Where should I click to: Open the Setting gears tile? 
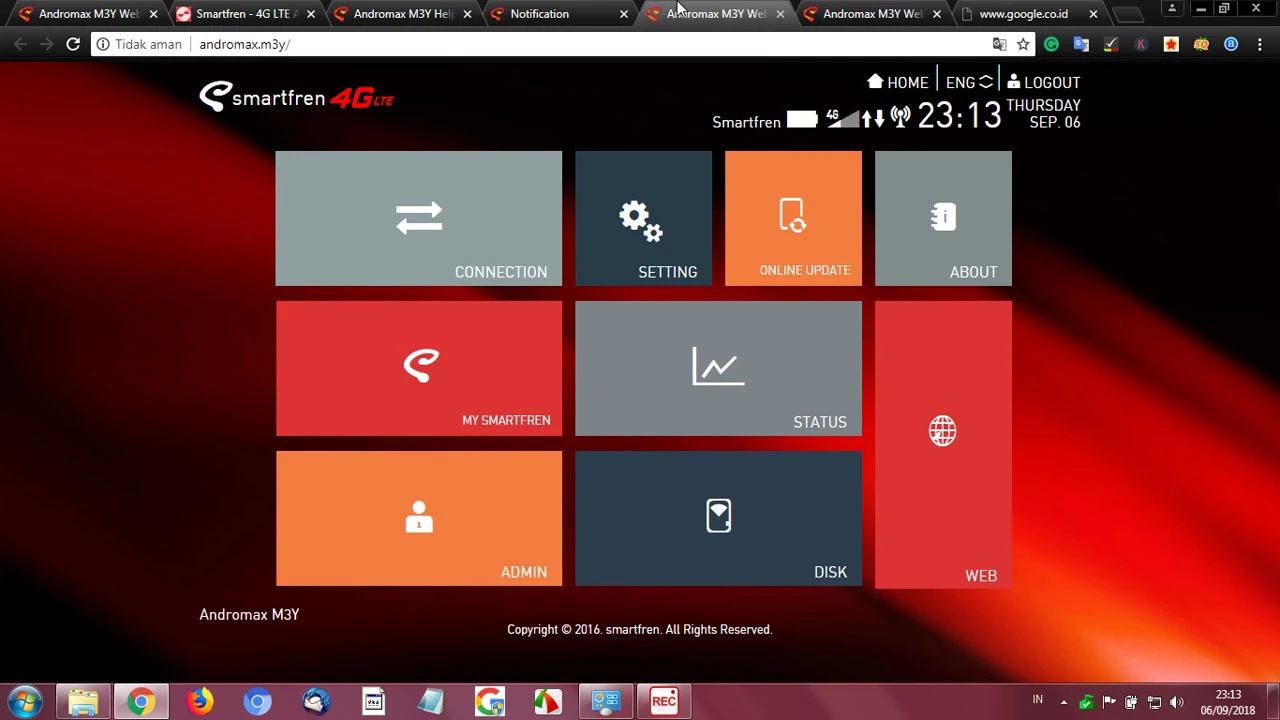(643, 218)
